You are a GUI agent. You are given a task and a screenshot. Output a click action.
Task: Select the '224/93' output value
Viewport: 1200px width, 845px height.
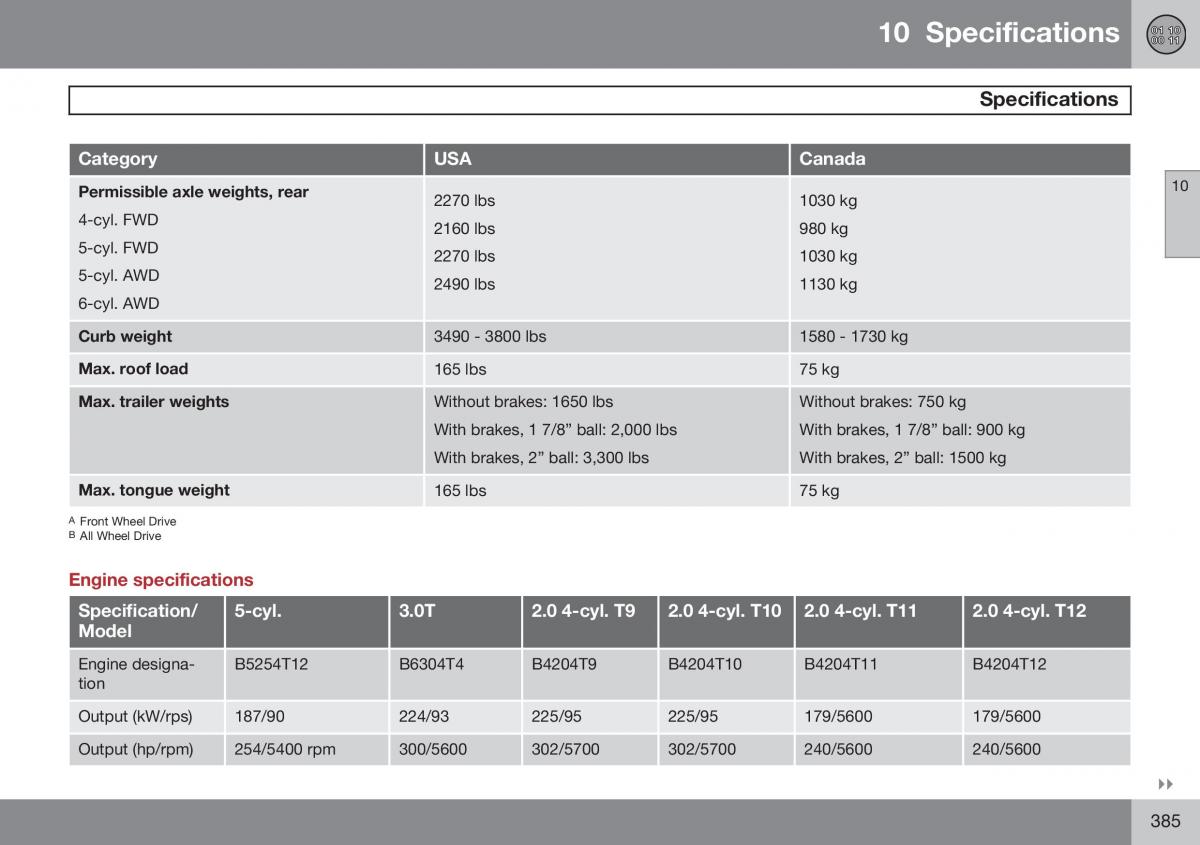[x=424, y=717]
